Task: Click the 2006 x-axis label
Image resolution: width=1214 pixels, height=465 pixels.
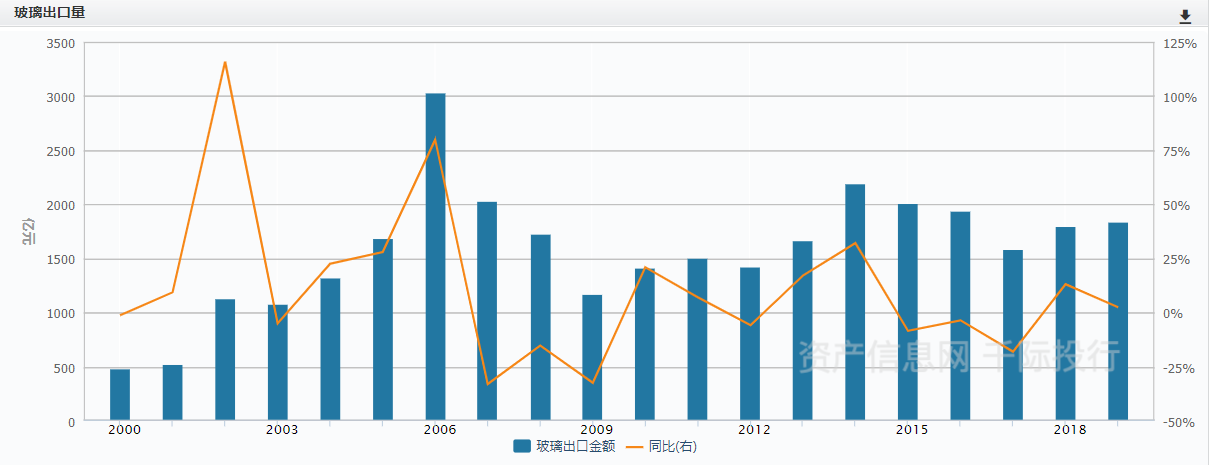Action: point(439,430)
